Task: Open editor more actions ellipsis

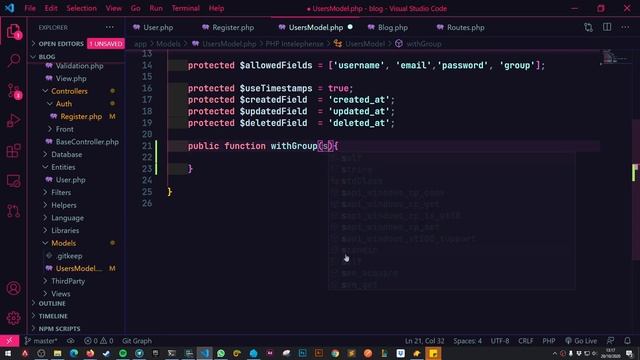Action: point(625,27)
